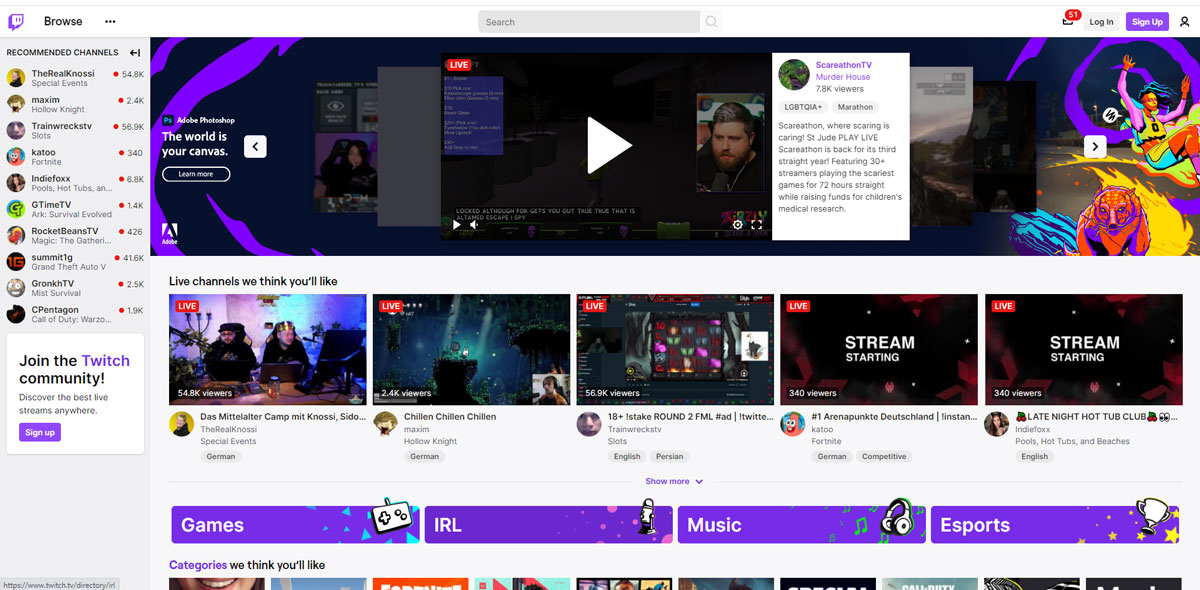The image size is (1200, 590).
Task: Open Indiefoxx Stream Starting thumbnail
Action: [x=1082, y=349]
